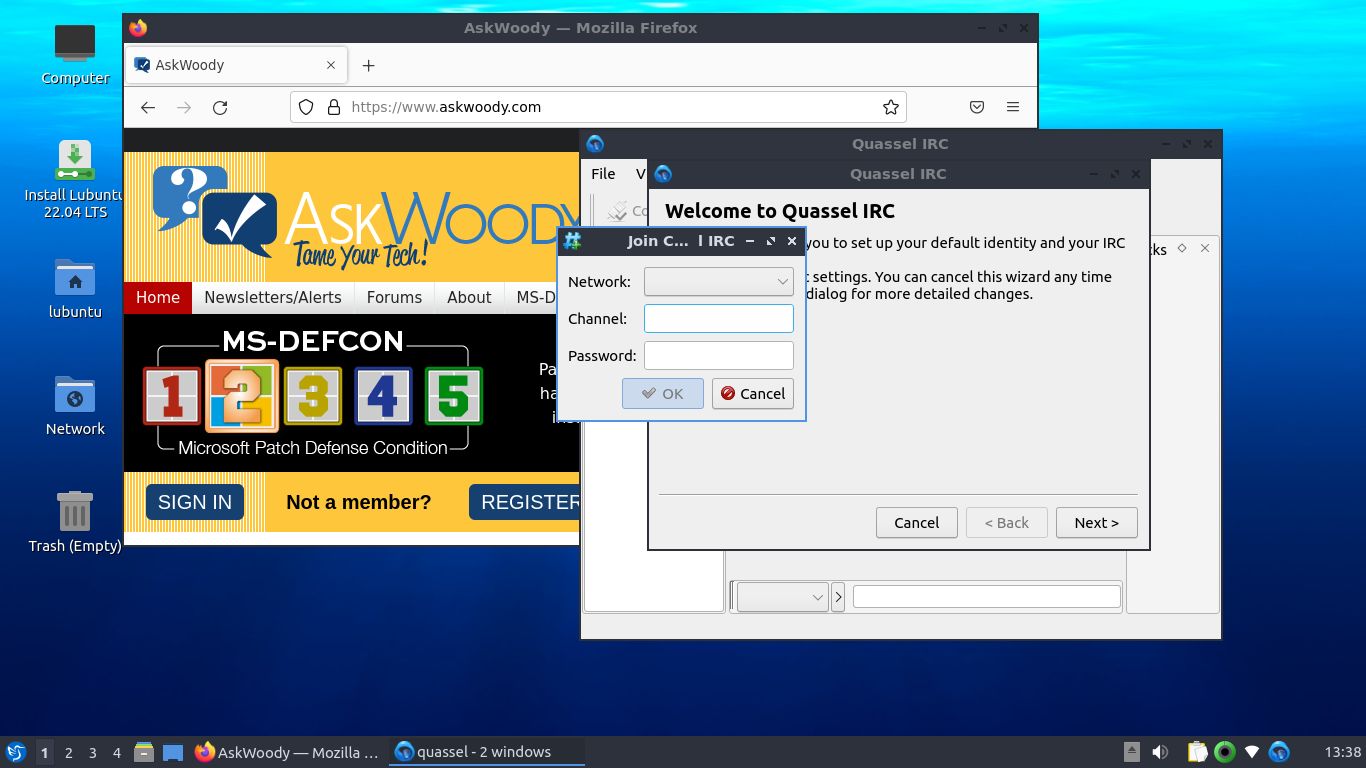
Task: Open the Lubuntu start menu
Action: [15, 752]
